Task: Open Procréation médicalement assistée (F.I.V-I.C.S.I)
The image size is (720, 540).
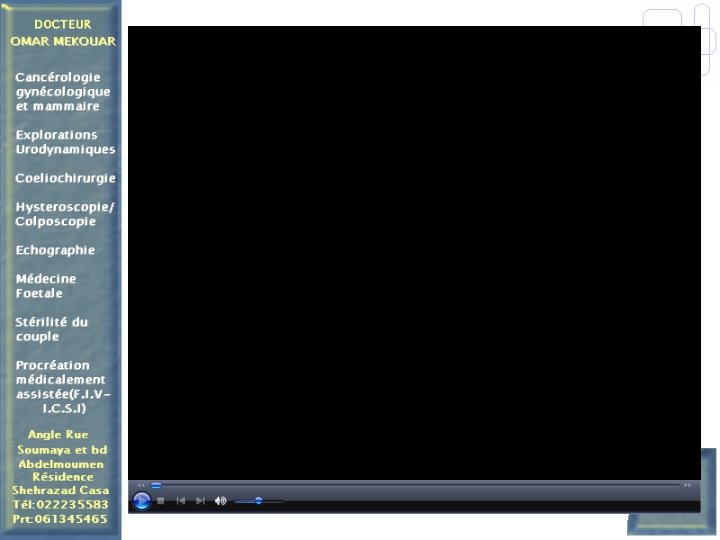Action: (63, 387)
